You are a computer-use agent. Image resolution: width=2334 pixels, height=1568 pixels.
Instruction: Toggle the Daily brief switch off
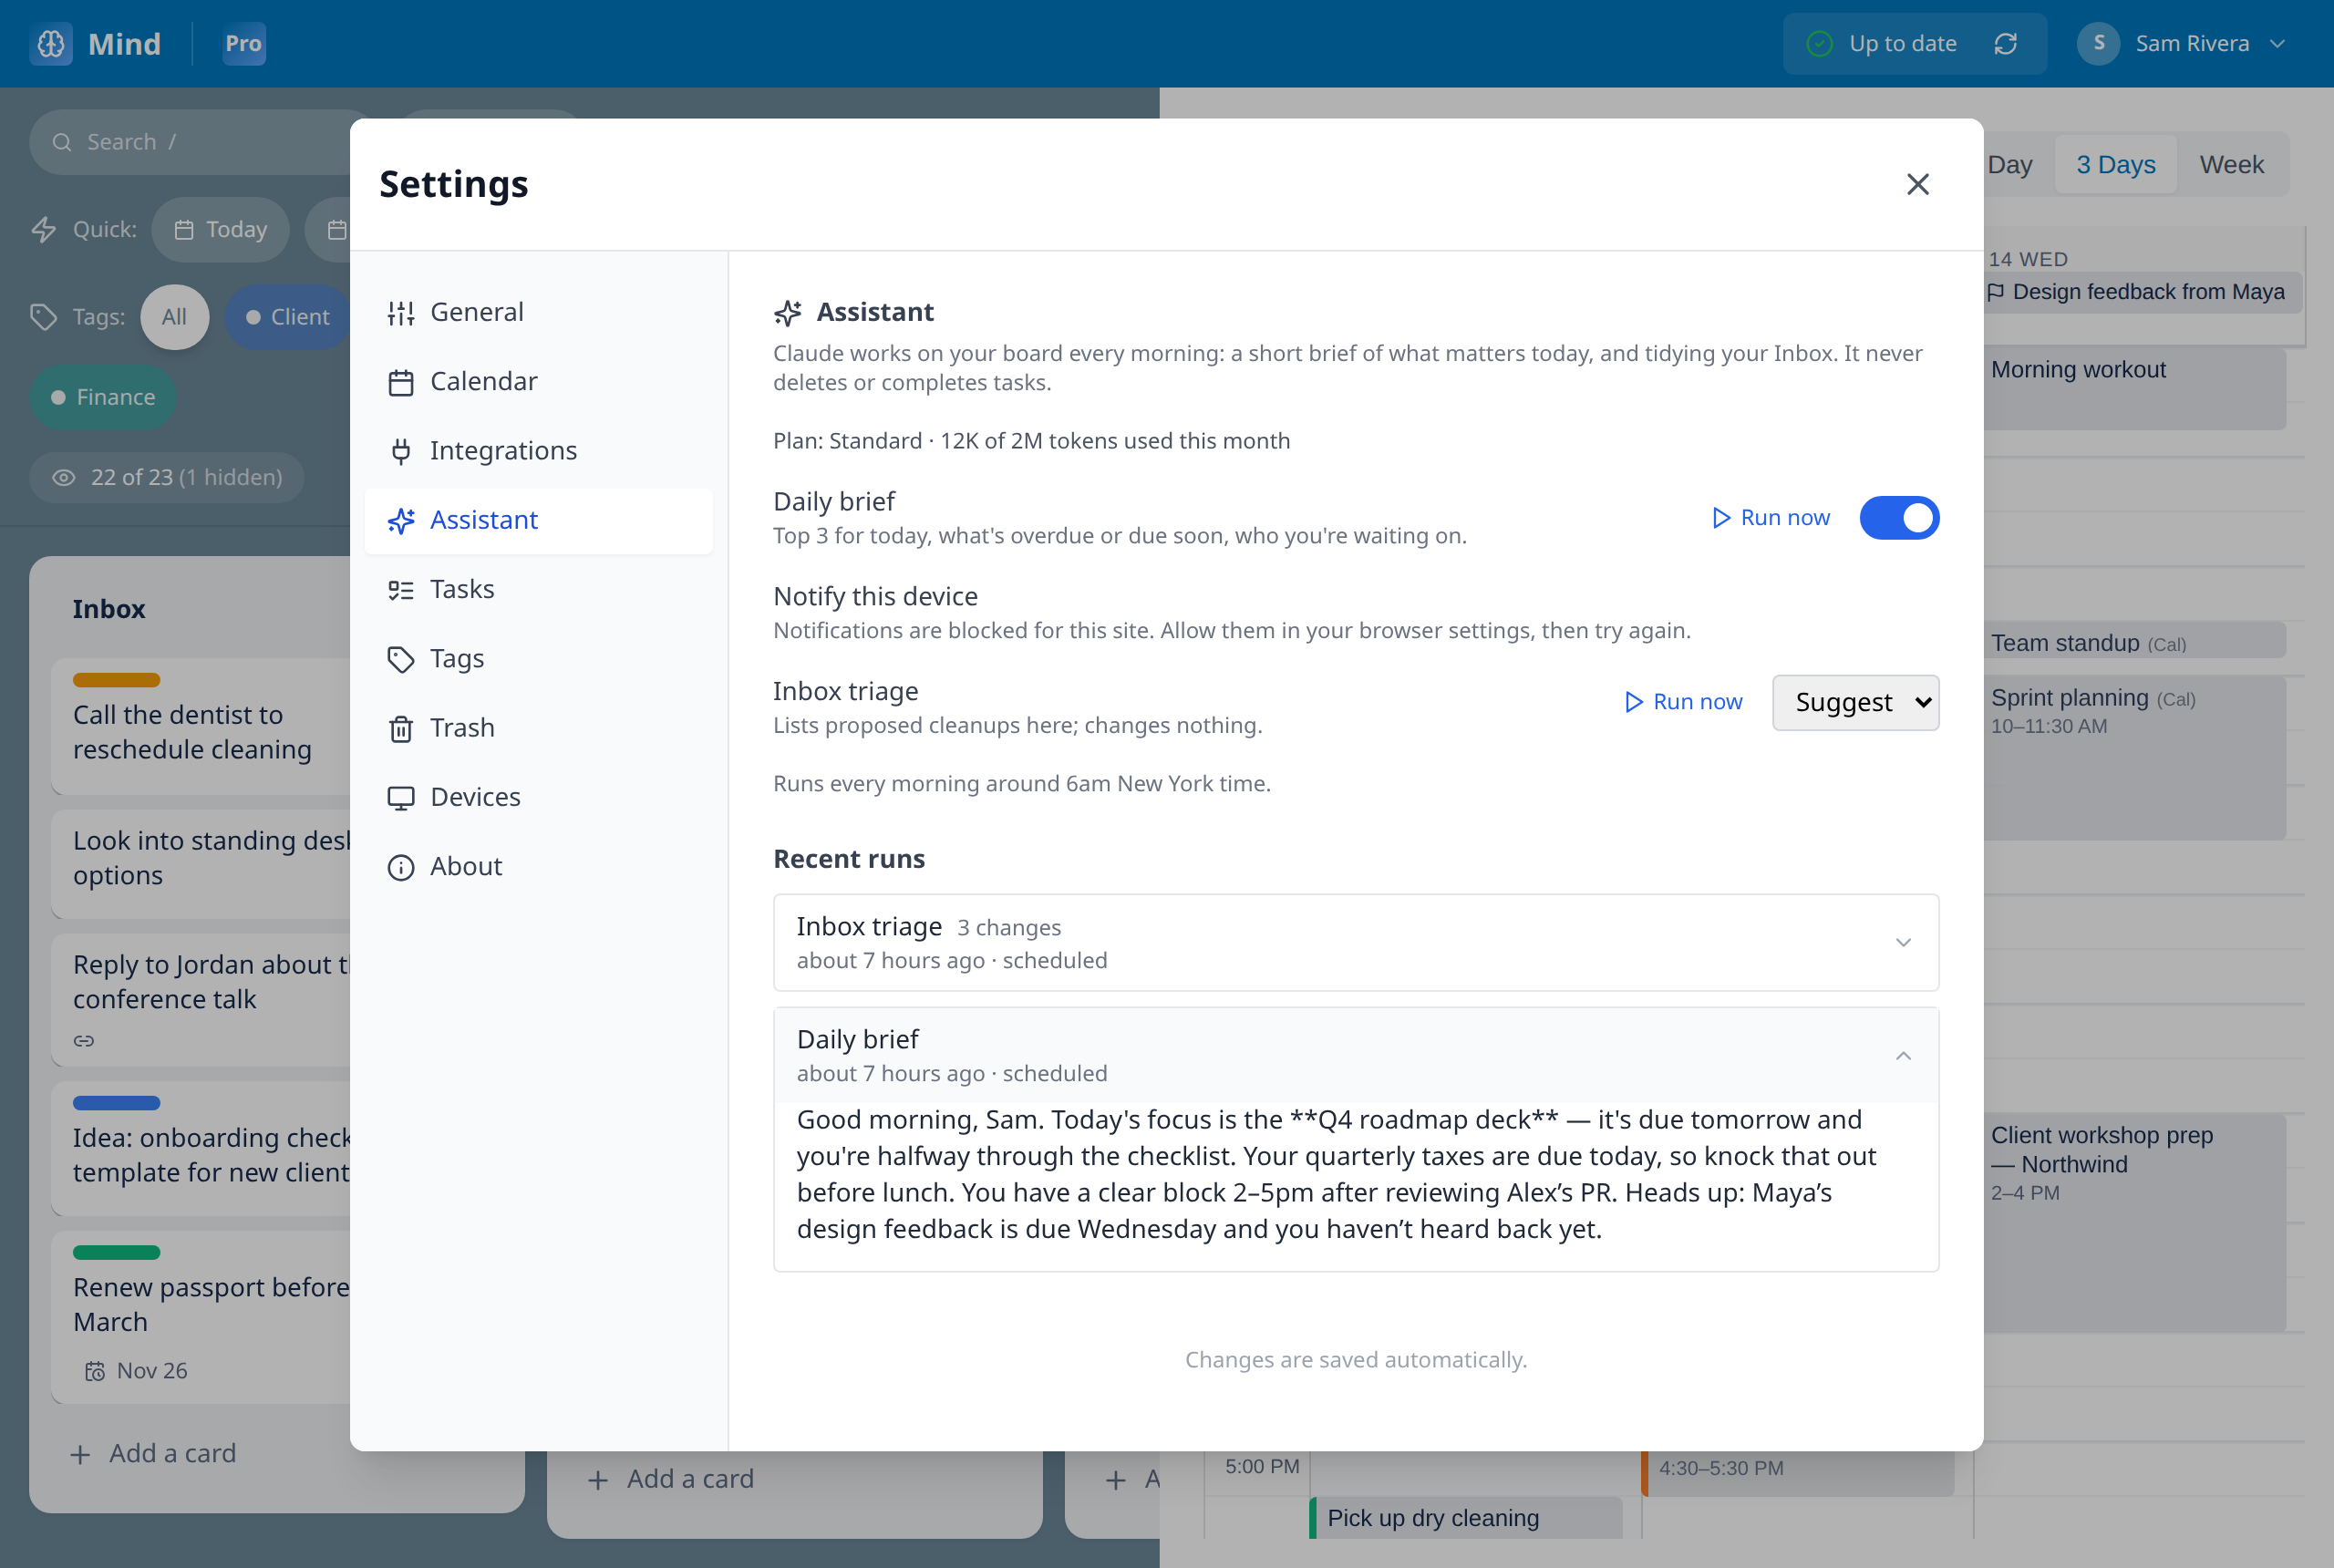click(x=1899, y=518)
